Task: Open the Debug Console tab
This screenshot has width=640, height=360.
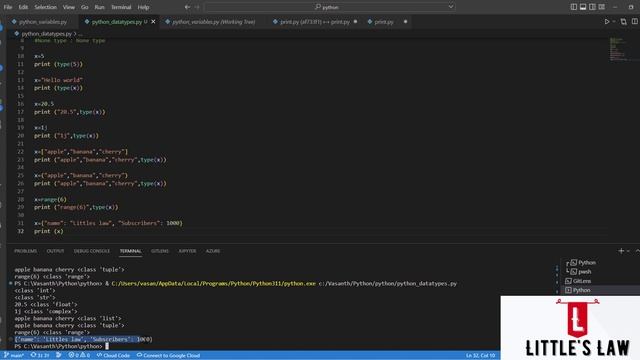Action: click(x=92, y=251)
